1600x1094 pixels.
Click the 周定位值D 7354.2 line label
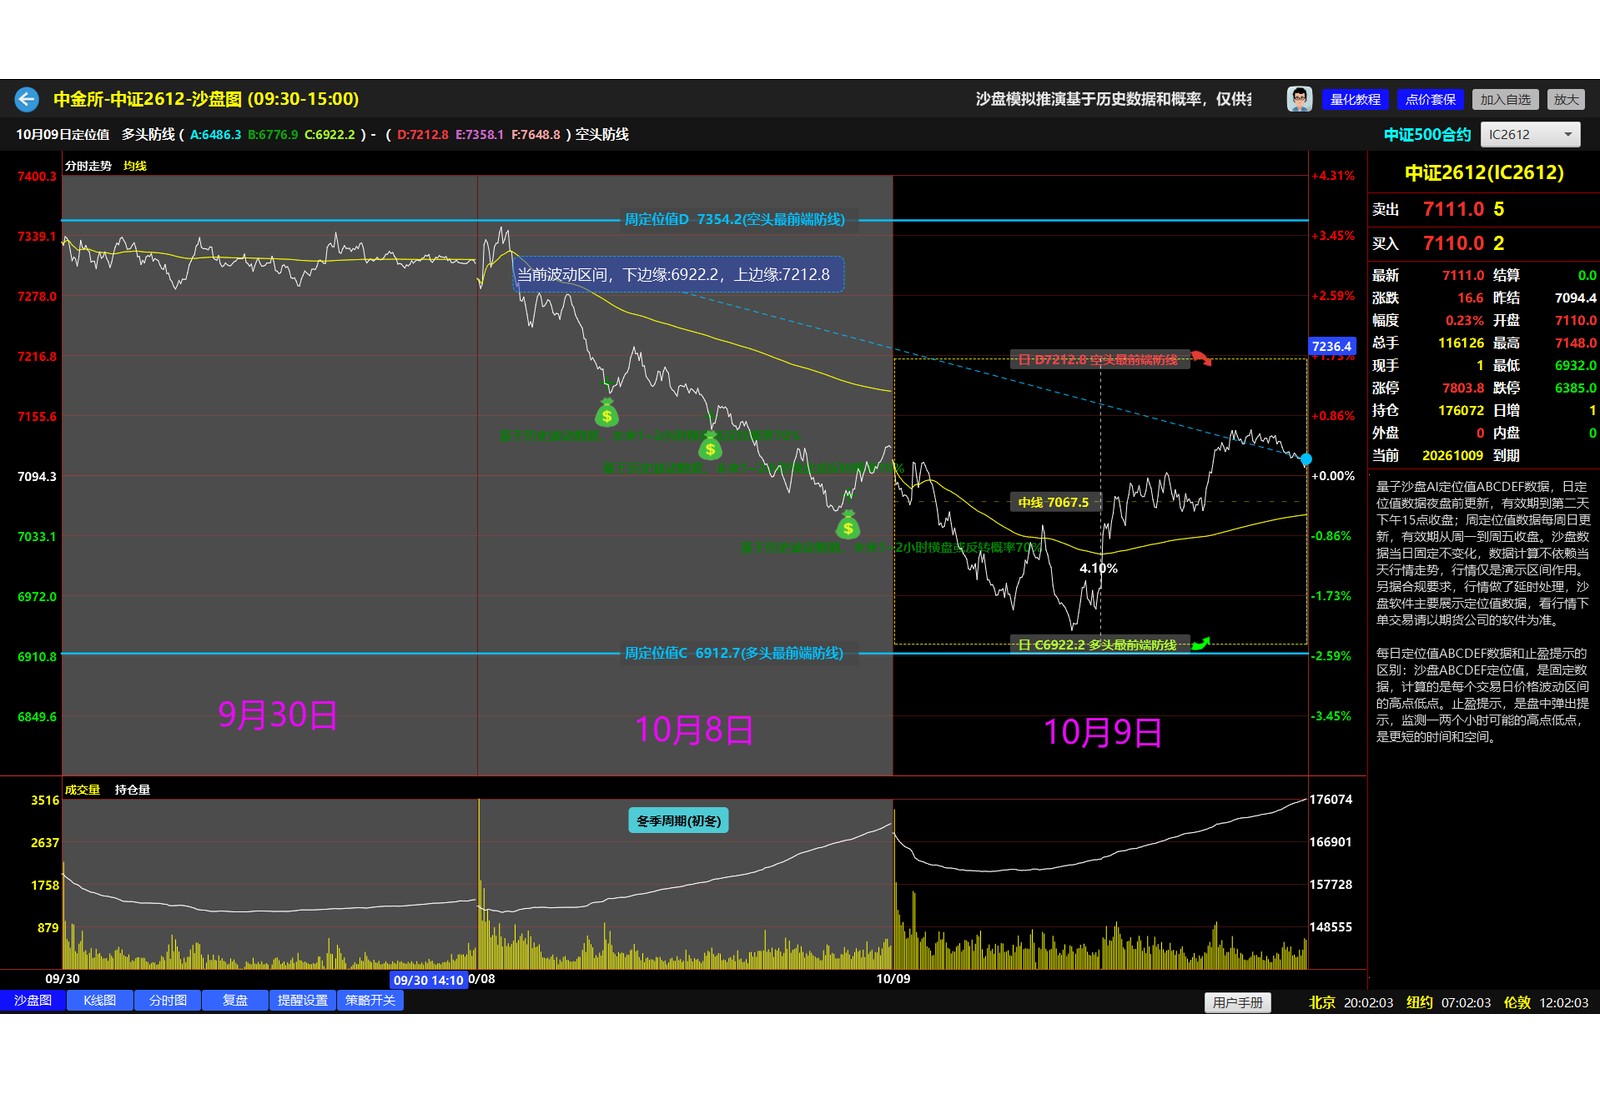[x=735, y=219]
